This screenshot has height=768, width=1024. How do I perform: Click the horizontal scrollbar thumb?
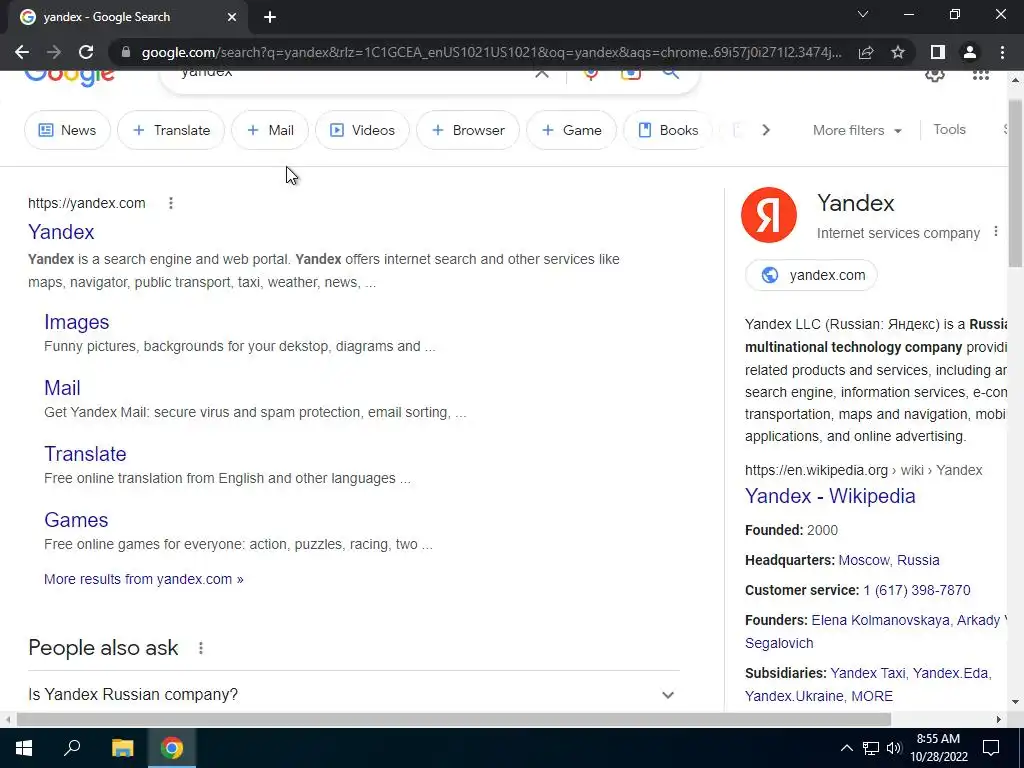(453, 719)
